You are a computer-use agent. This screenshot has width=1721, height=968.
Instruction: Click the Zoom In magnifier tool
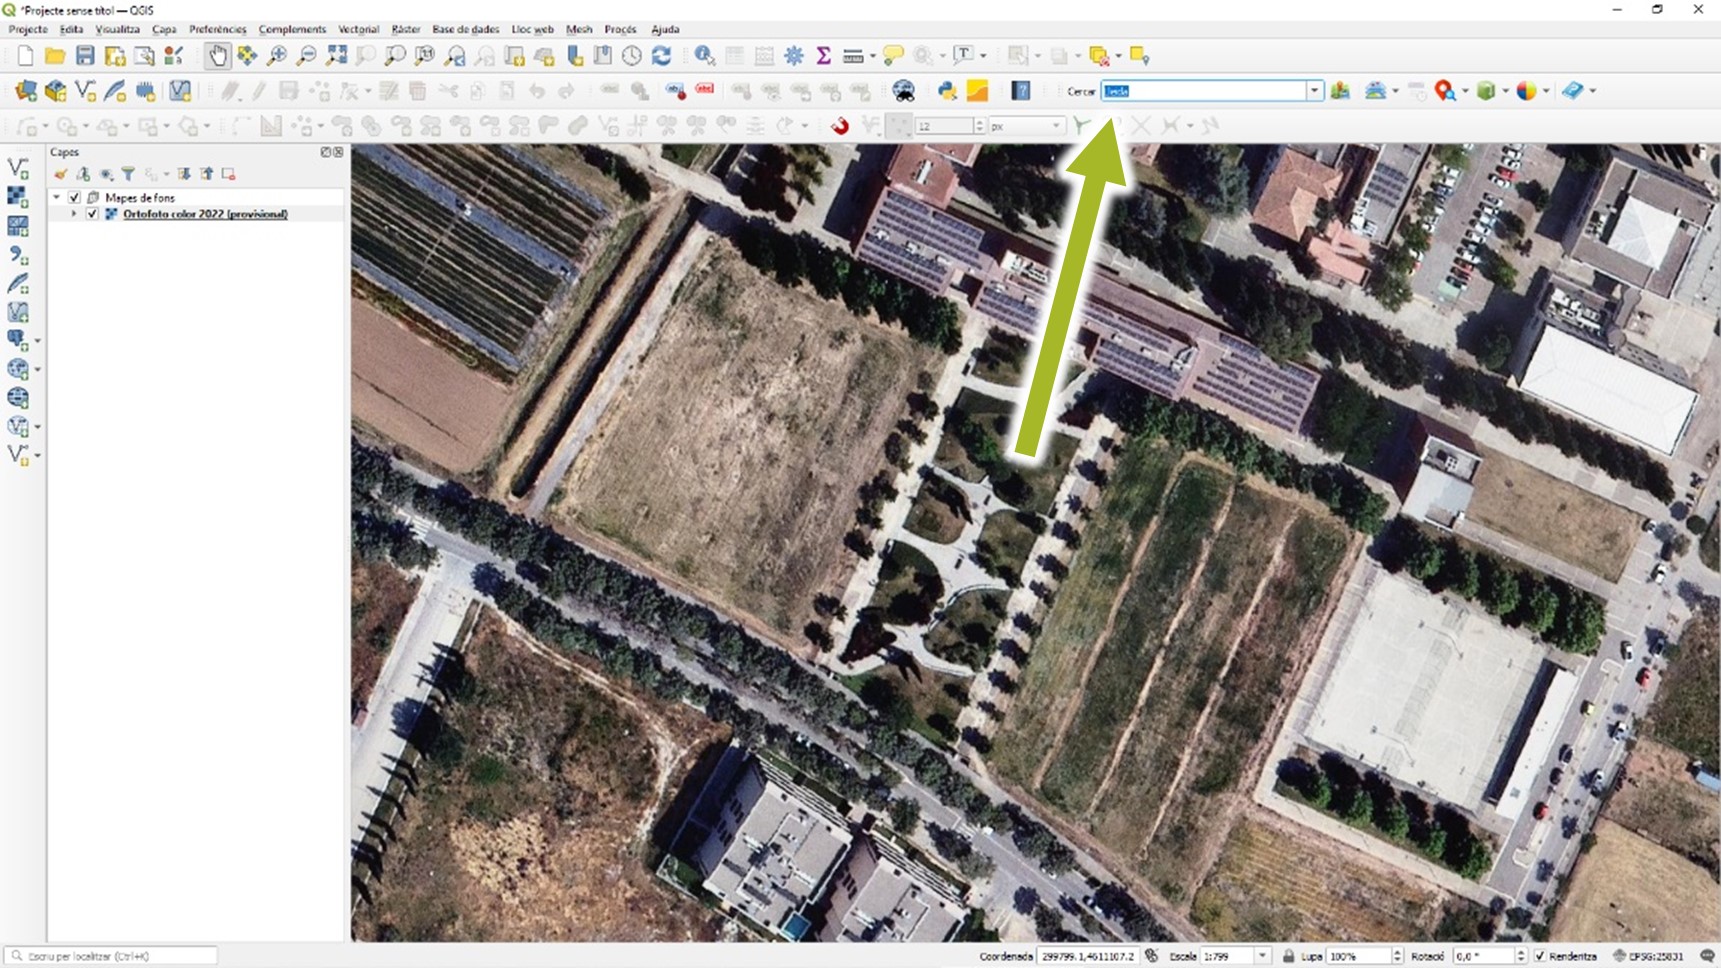(x=277, y=56)
